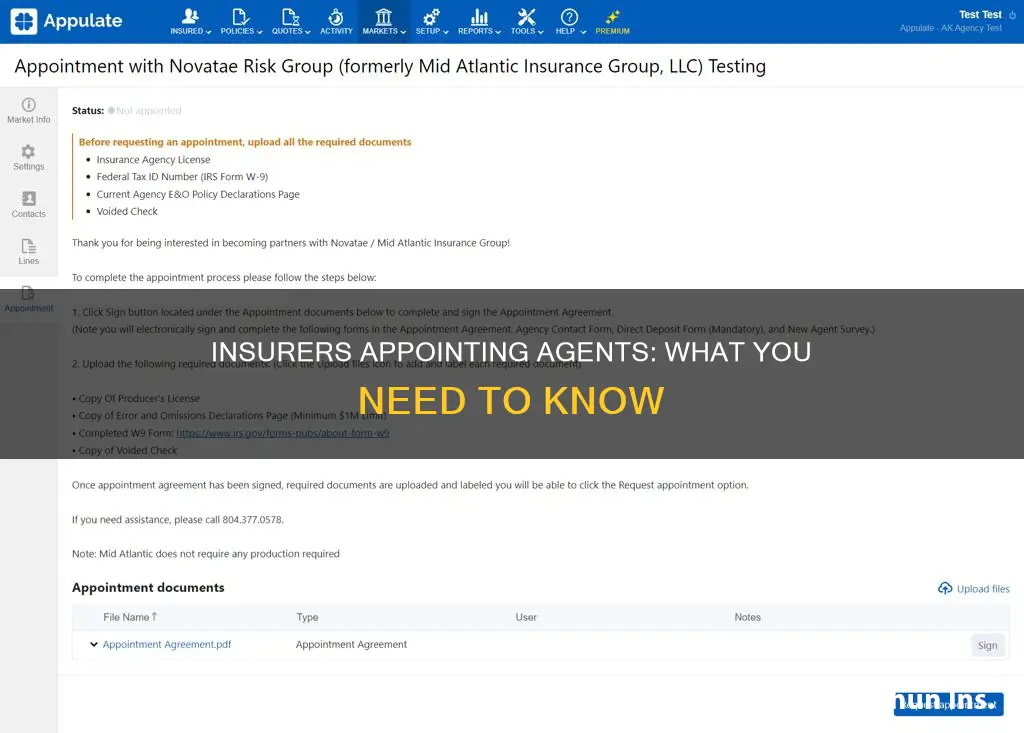Expand the Insured dropdown arrow
Image resolution: width=1024 pixels, height=733 pixels.
pyautogui.click(x=208, y=31)
